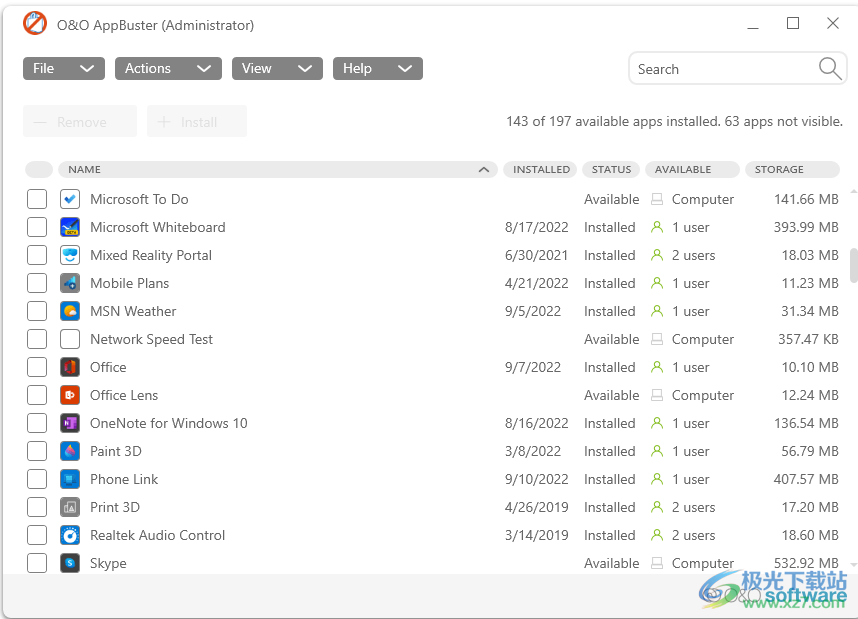Check the Office checkbox
Screen dimensions: 858x619
click(37, 367)
